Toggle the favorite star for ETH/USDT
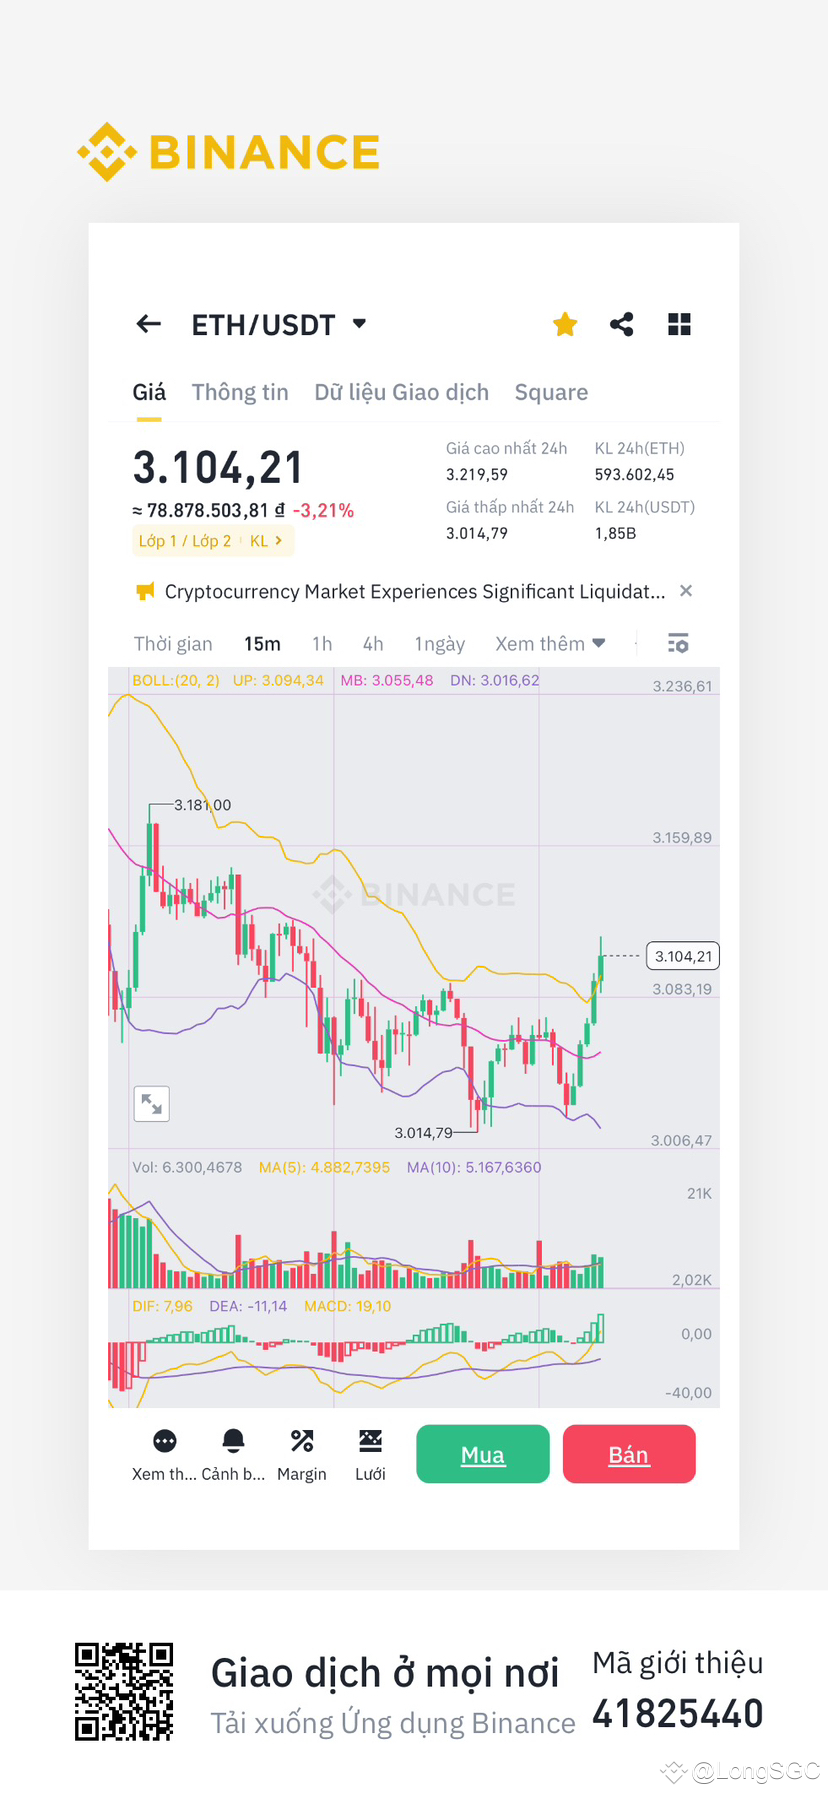The height and width of the screenshot is (1793, 828). pyautogui.click(x=564, y=324)
